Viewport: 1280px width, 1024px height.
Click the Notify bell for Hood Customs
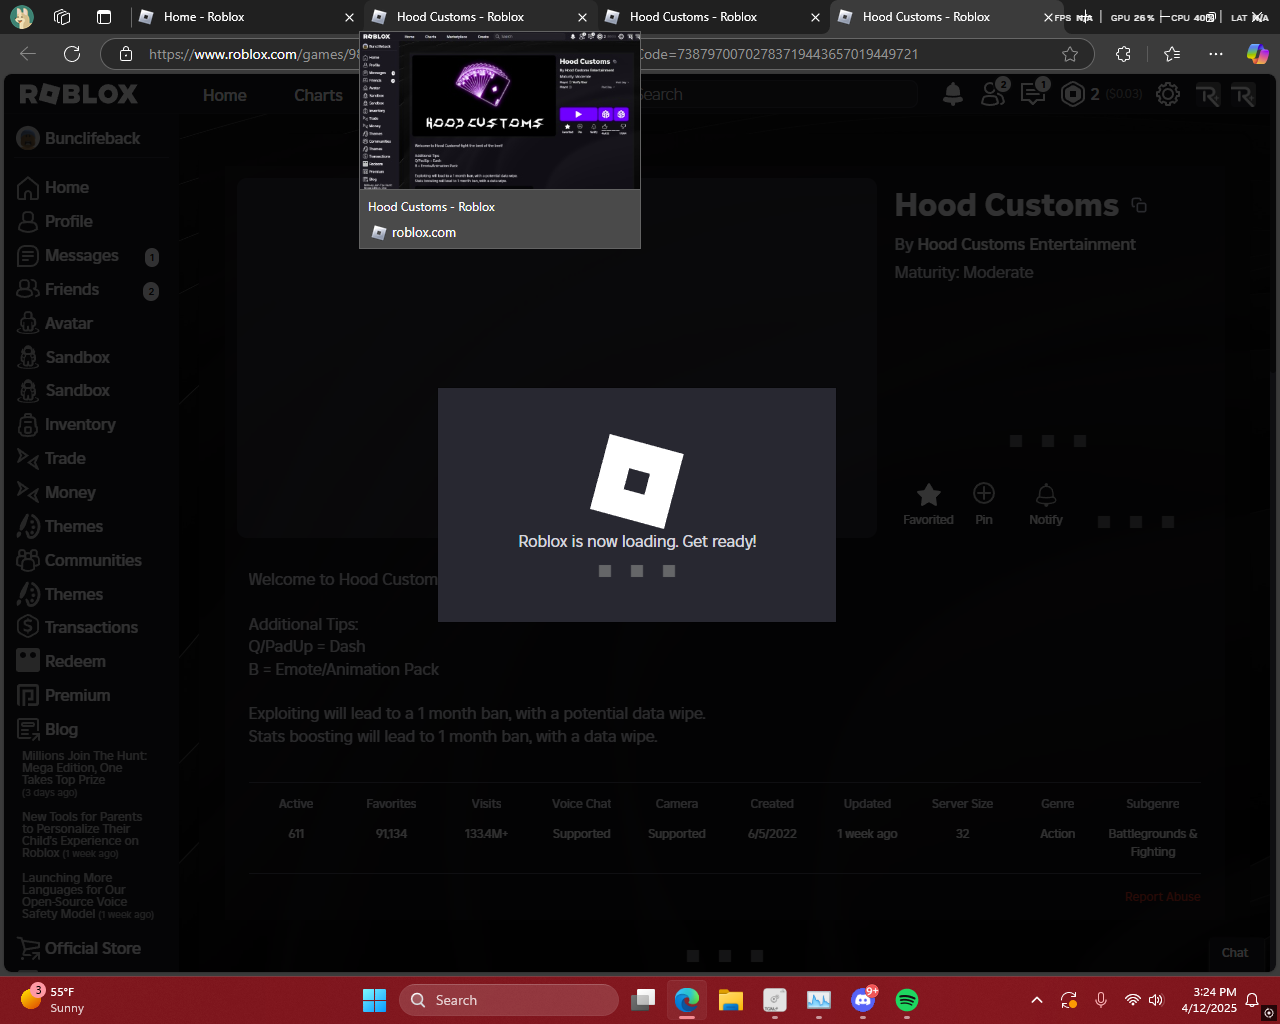click(x=1046, y=494)
